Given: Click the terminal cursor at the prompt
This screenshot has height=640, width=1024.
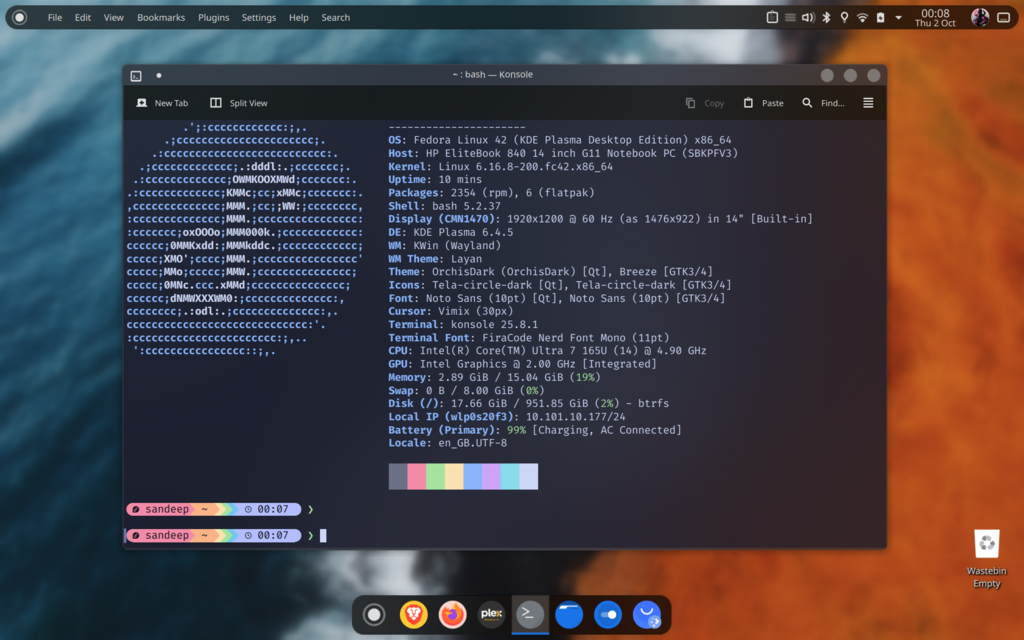Looking at the screenshot, I should 323,536.
